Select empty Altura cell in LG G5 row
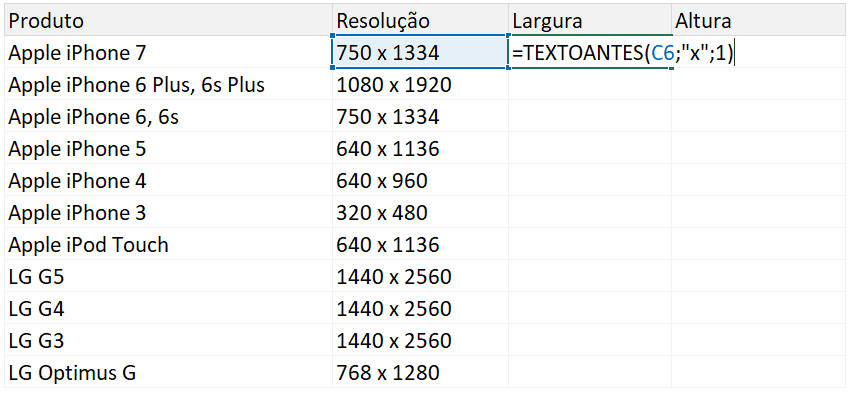The image size is (850, 393). [x=759, y=276]
